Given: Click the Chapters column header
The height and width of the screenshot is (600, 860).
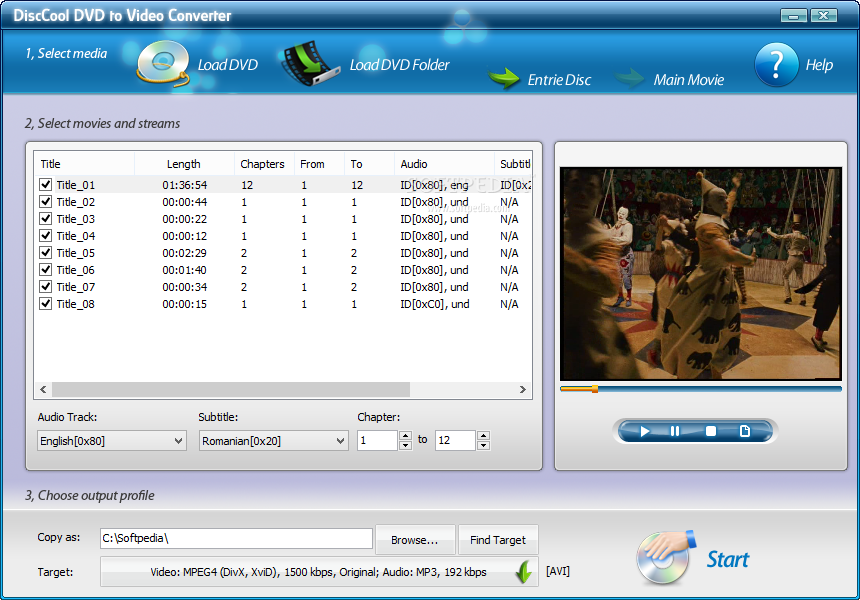Looking at the screenshot, I should click(x=264, y=164).
